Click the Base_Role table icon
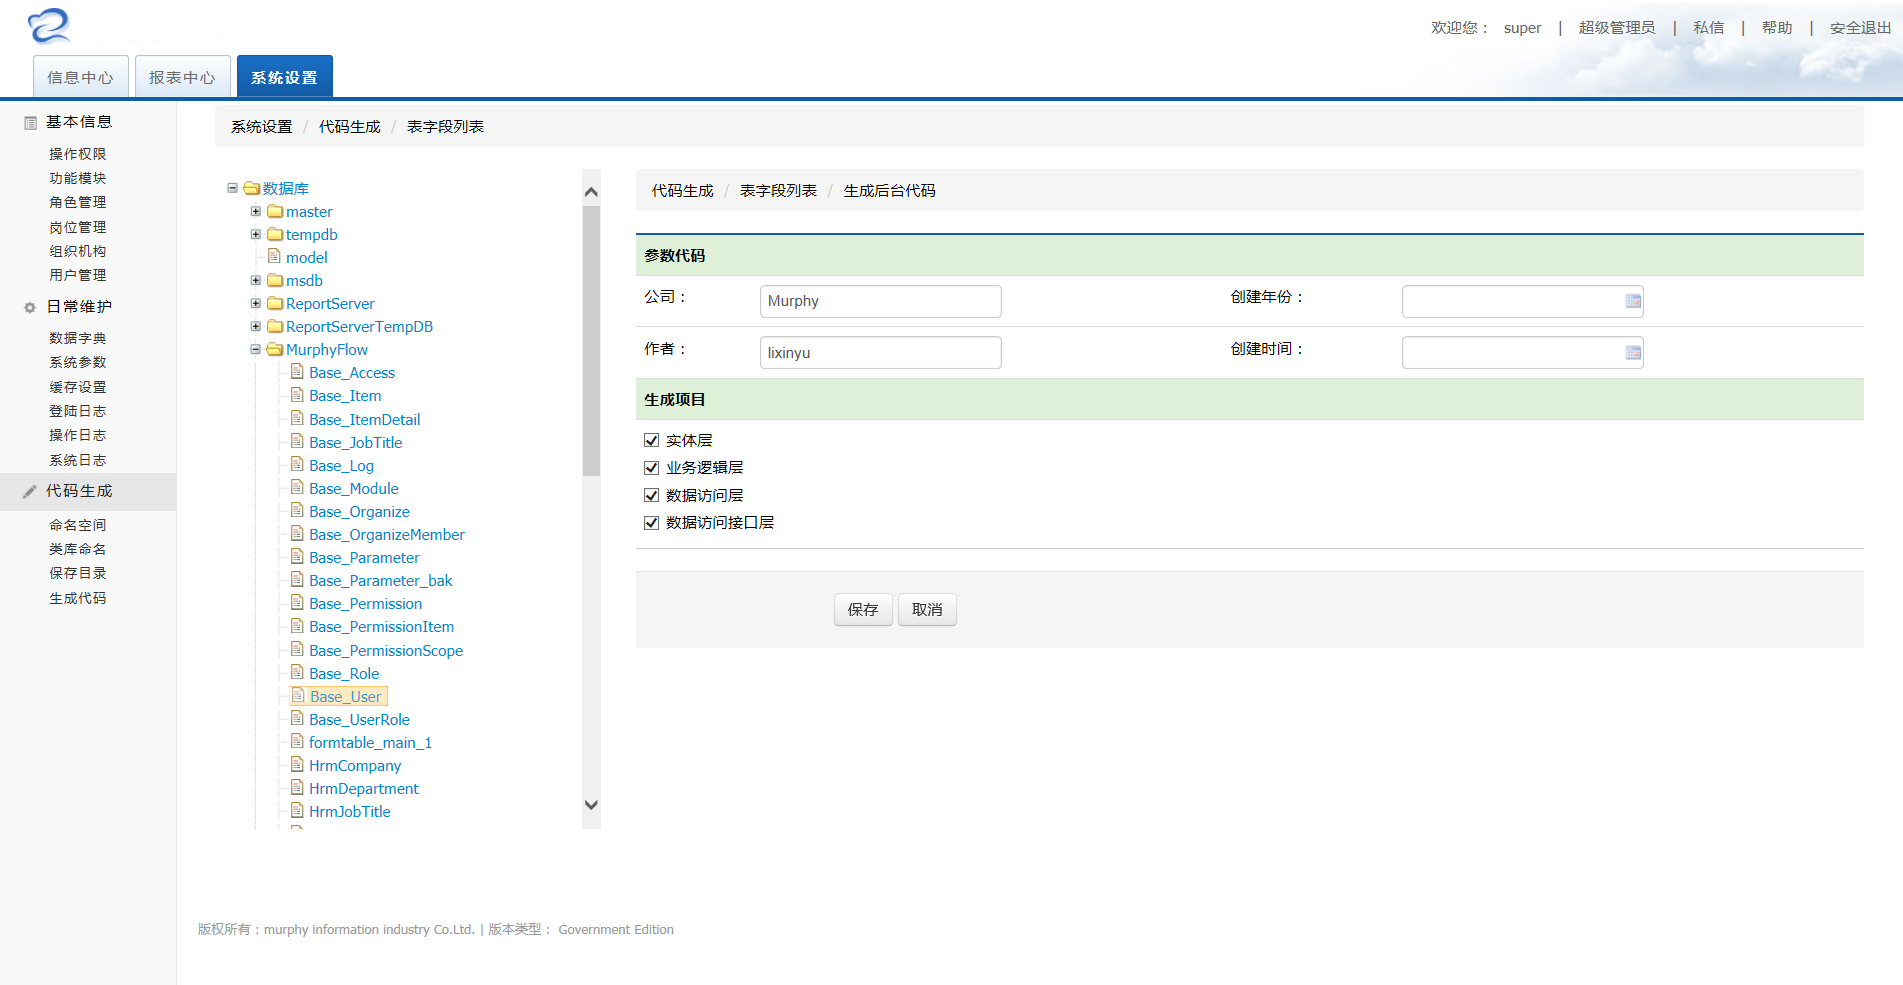The image size is (1903, 985). click(297, 672)
